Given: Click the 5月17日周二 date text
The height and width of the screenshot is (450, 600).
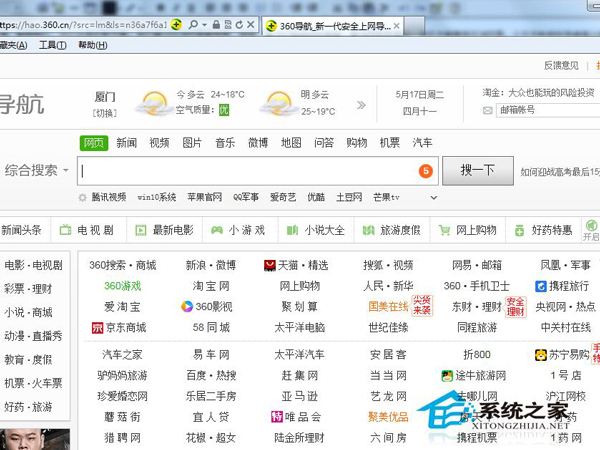Looking at the screenshot, I should pos(419,95).
